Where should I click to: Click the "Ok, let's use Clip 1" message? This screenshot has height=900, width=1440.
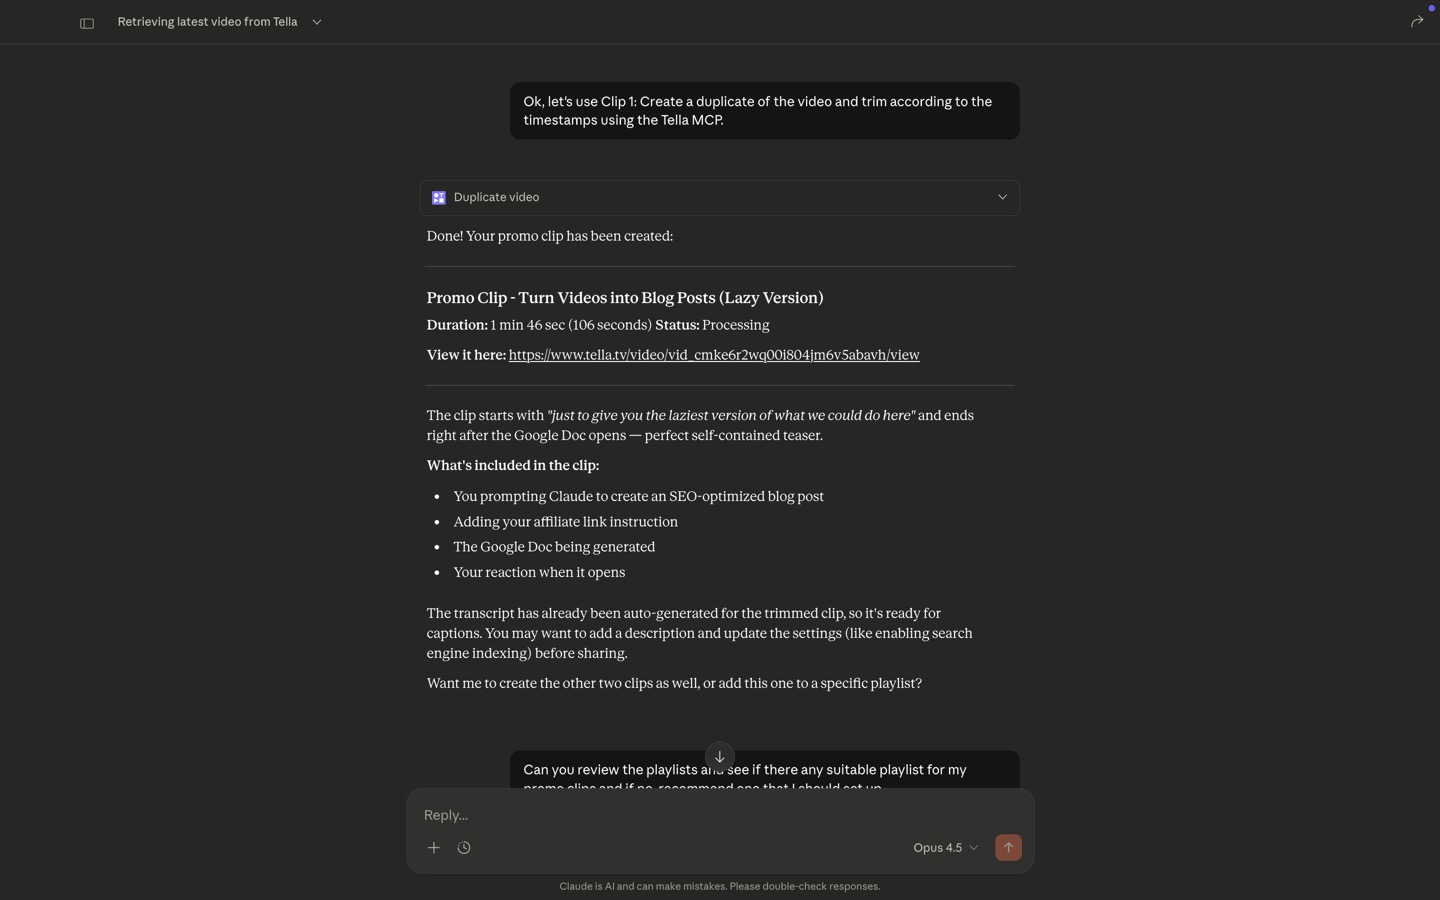click(x=764, y=111)
